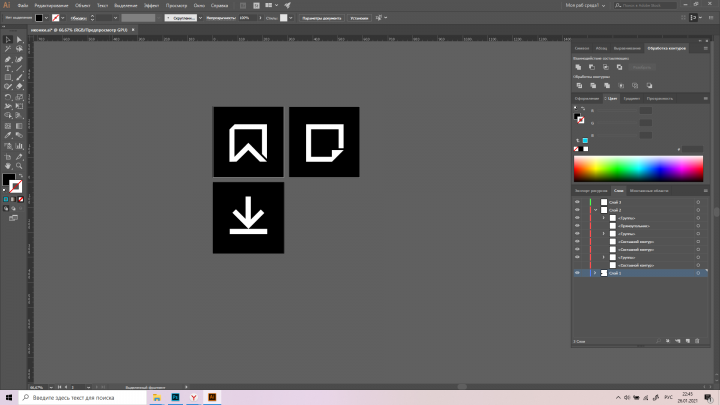This screenshot has height=405, width=720.
Task: Switch to the Градиент tab
Action: coord(632,98)
